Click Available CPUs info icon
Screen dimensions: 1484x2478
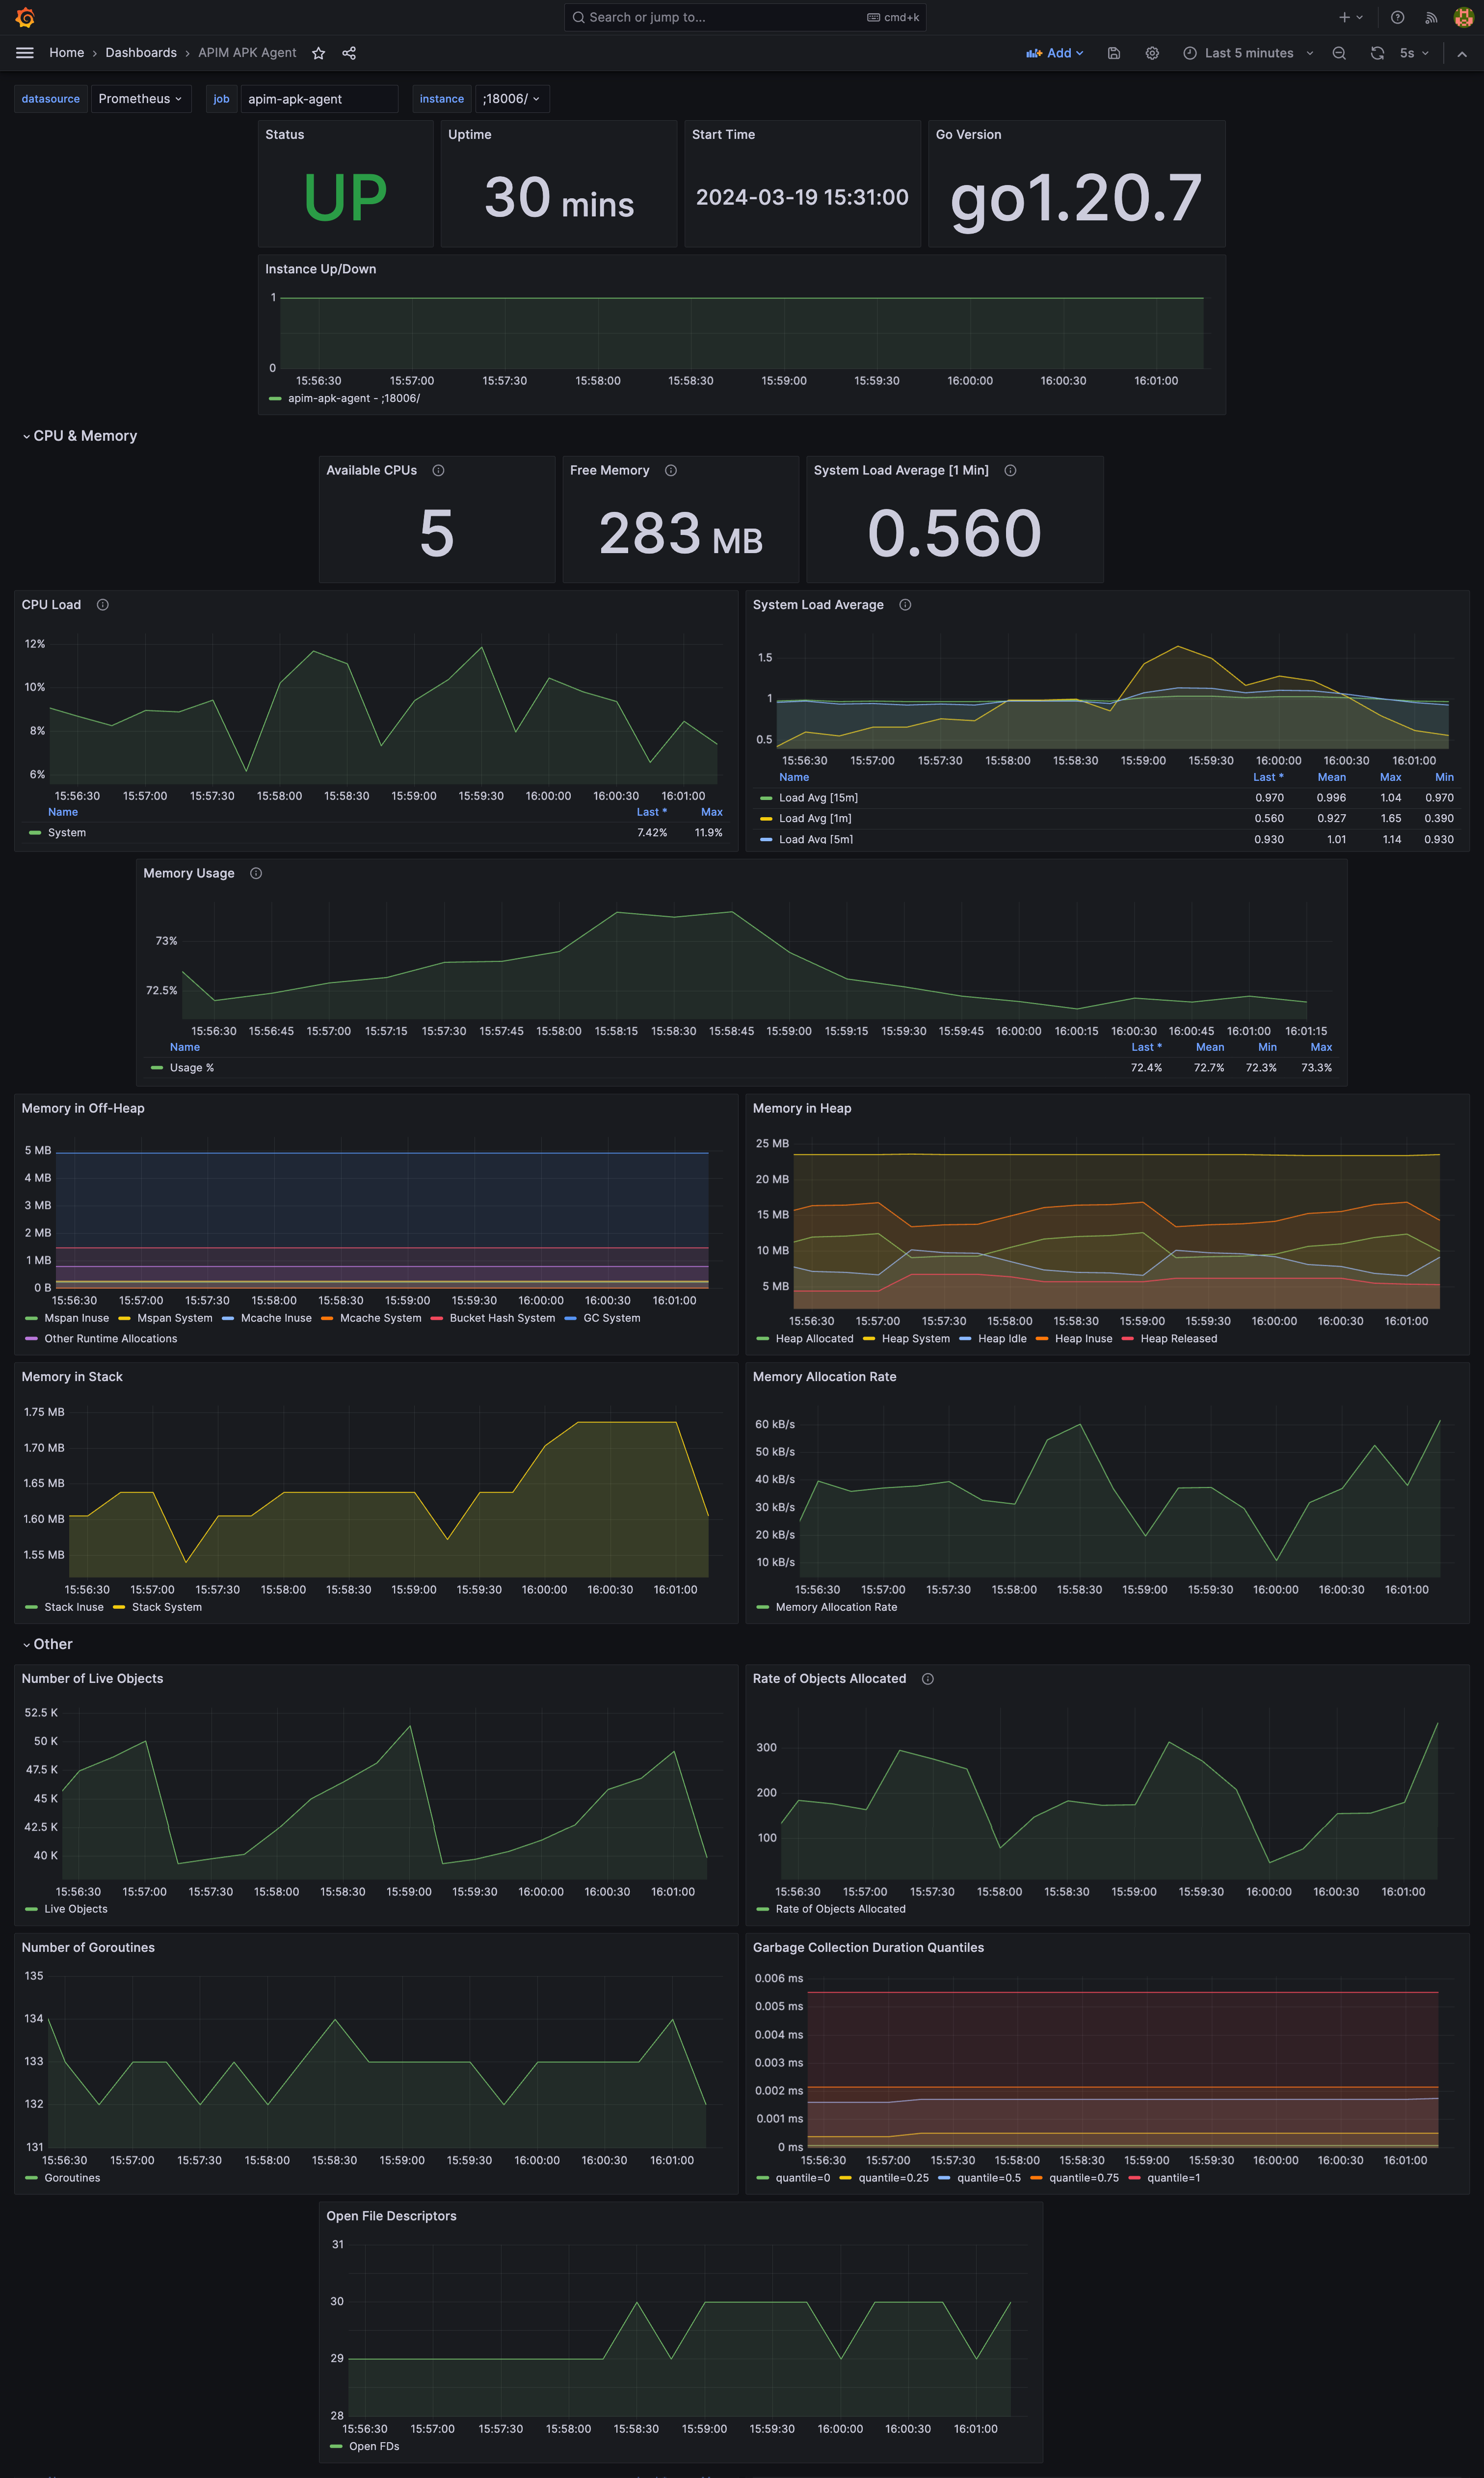[438, 470]
